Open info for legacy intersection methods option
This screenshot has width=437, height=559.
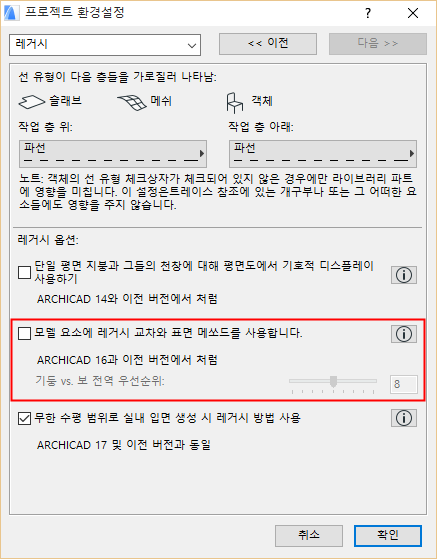coord(404,334)
